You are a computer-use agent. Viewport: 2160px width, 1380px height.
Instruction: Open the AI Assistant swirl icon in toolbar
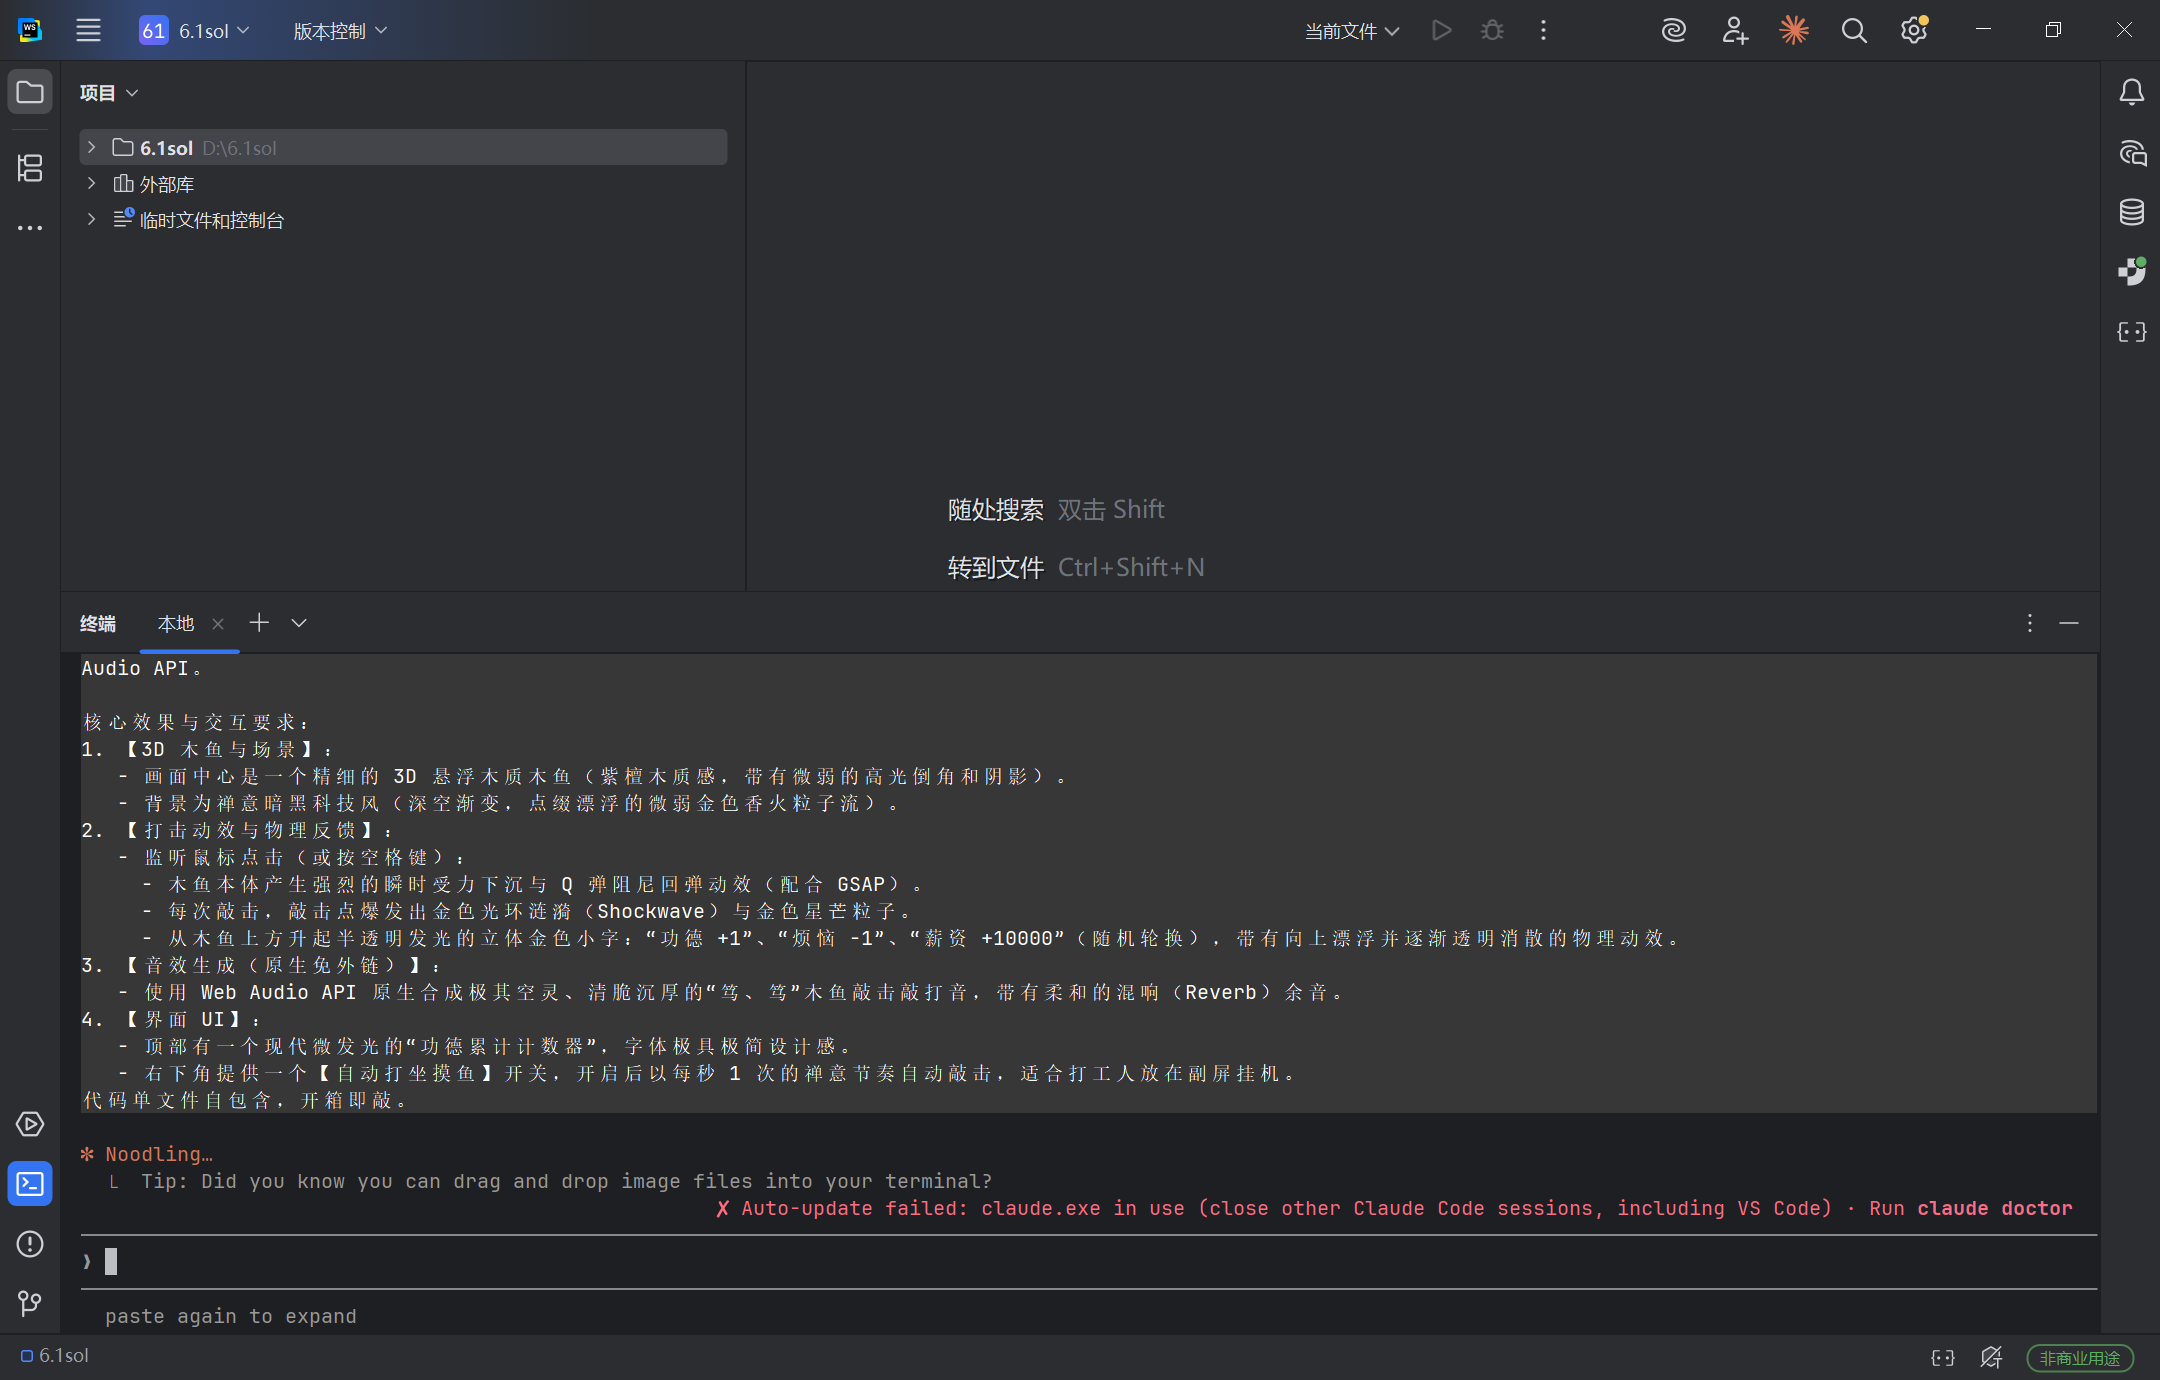[x=1674, y=31]
